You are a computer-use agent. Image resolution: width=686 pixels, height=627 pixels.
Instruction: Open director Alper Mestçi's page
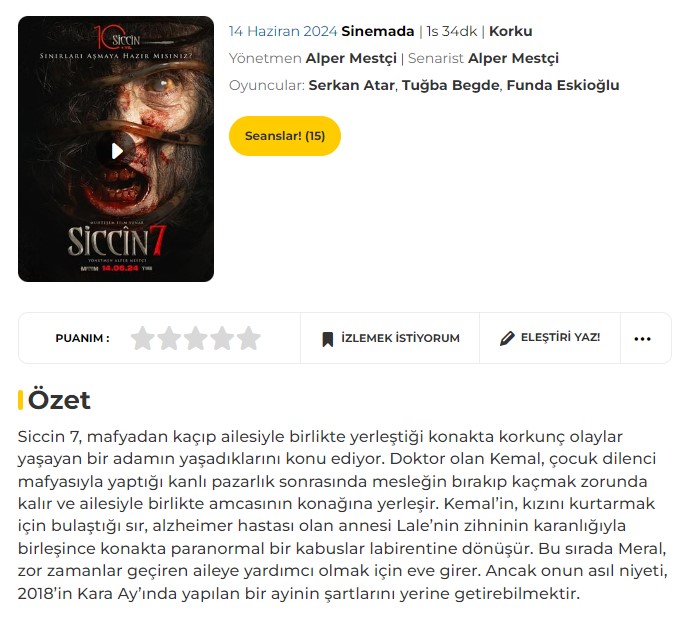click(x=351, y=58)
